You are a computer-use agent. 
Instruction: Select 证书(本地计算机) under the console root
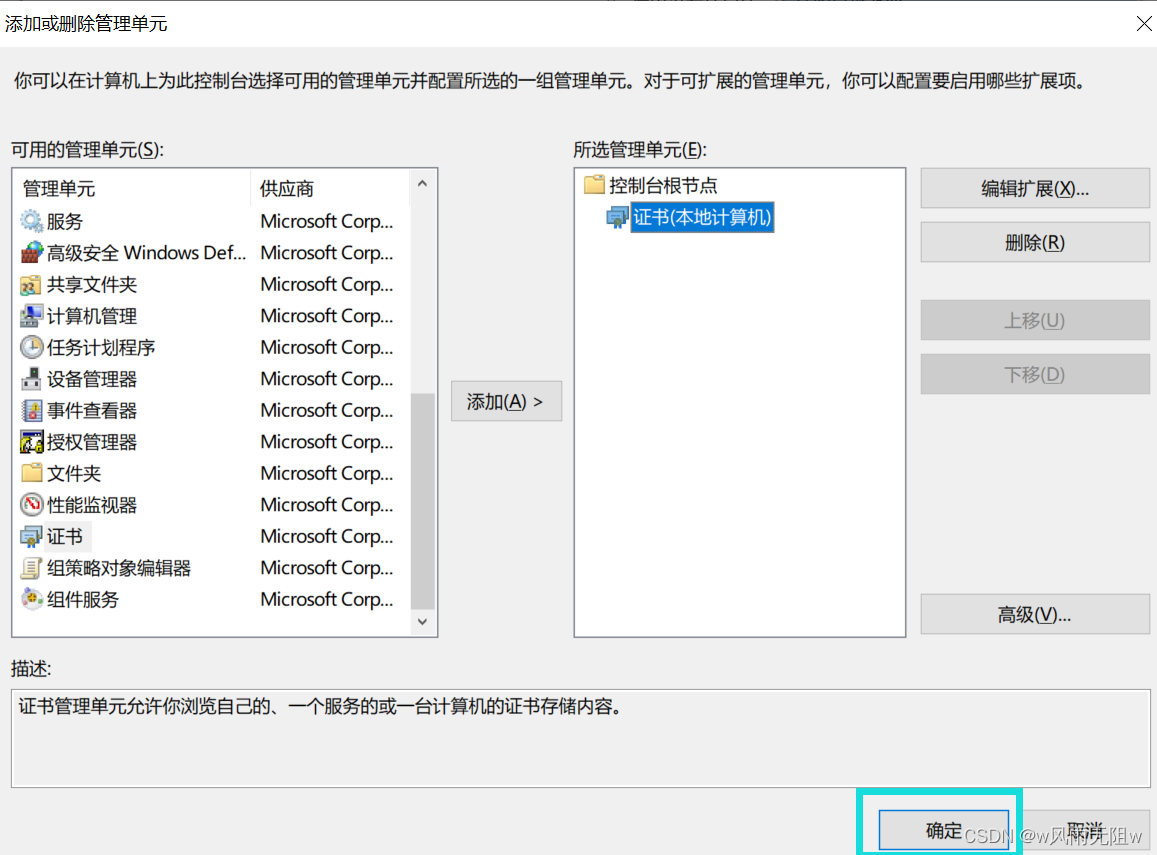[702, 216]
